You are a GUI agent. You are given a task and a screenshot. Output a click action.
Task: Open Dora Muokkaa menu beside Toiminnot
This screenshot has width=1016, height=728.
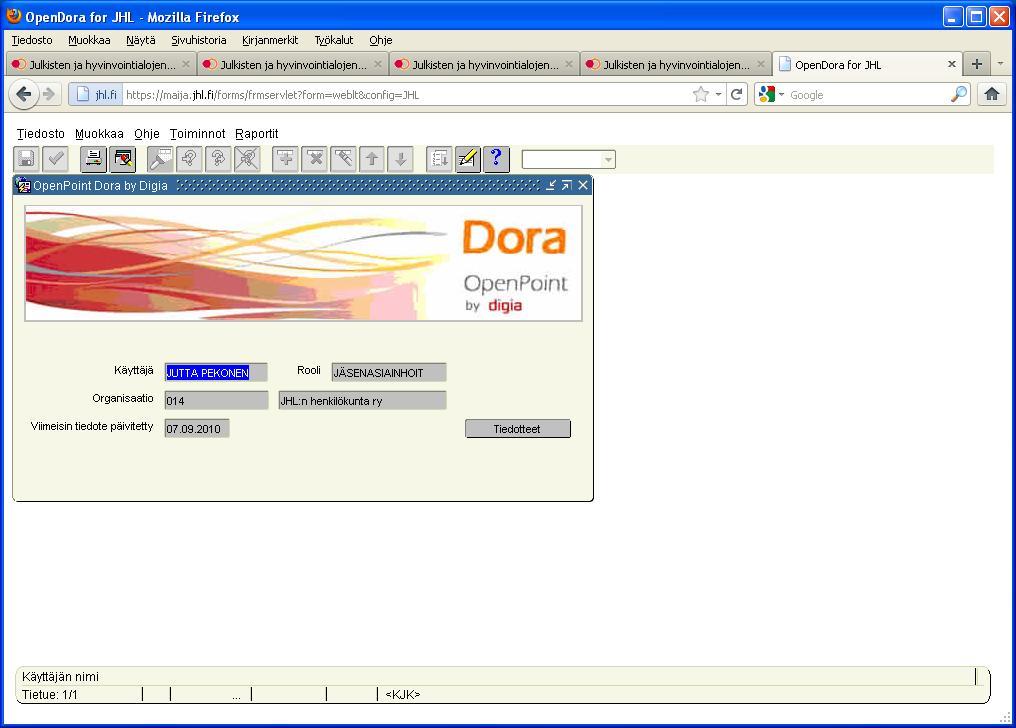(99, 134)
